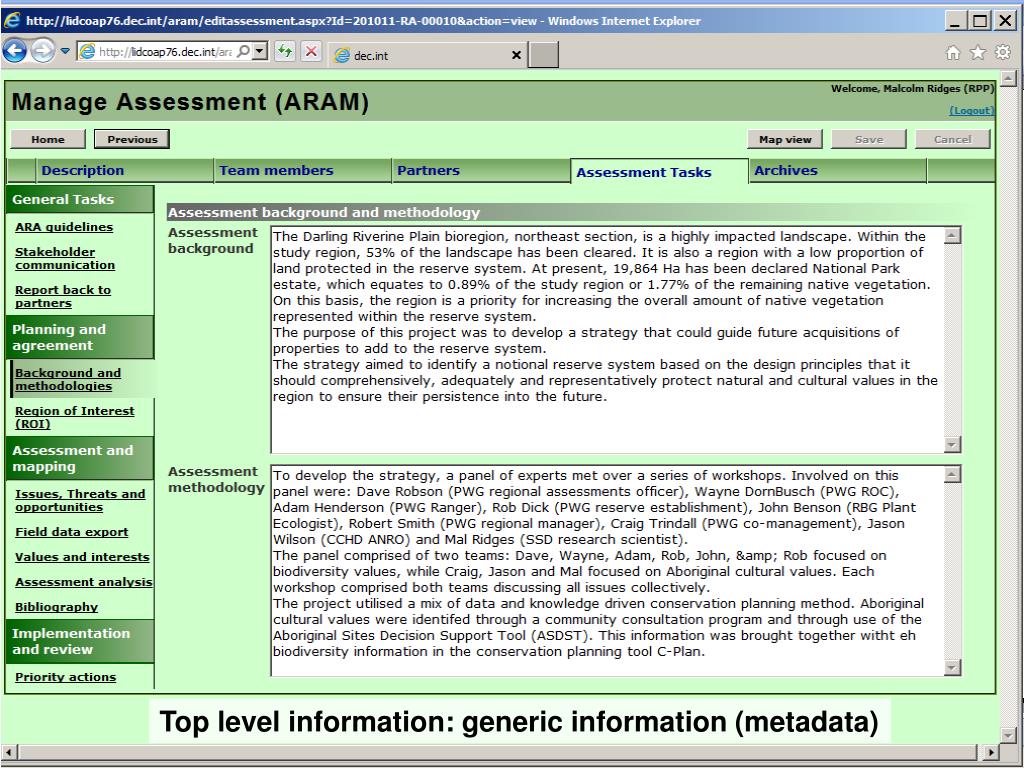The height and width of the screenshot is (768, 1024).
Task: Open Favorites with the star icon
Action: 978,53
